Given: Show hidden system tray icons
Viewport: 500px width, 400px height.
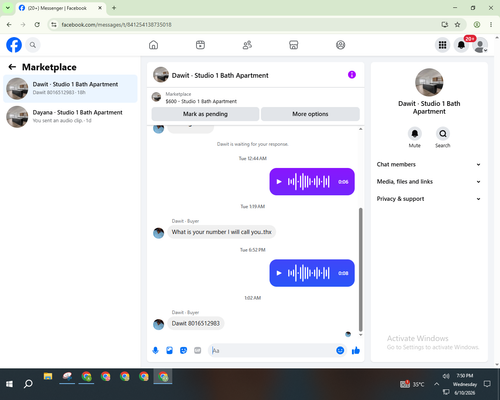Looking at the screenshot, I should [436, 384].
